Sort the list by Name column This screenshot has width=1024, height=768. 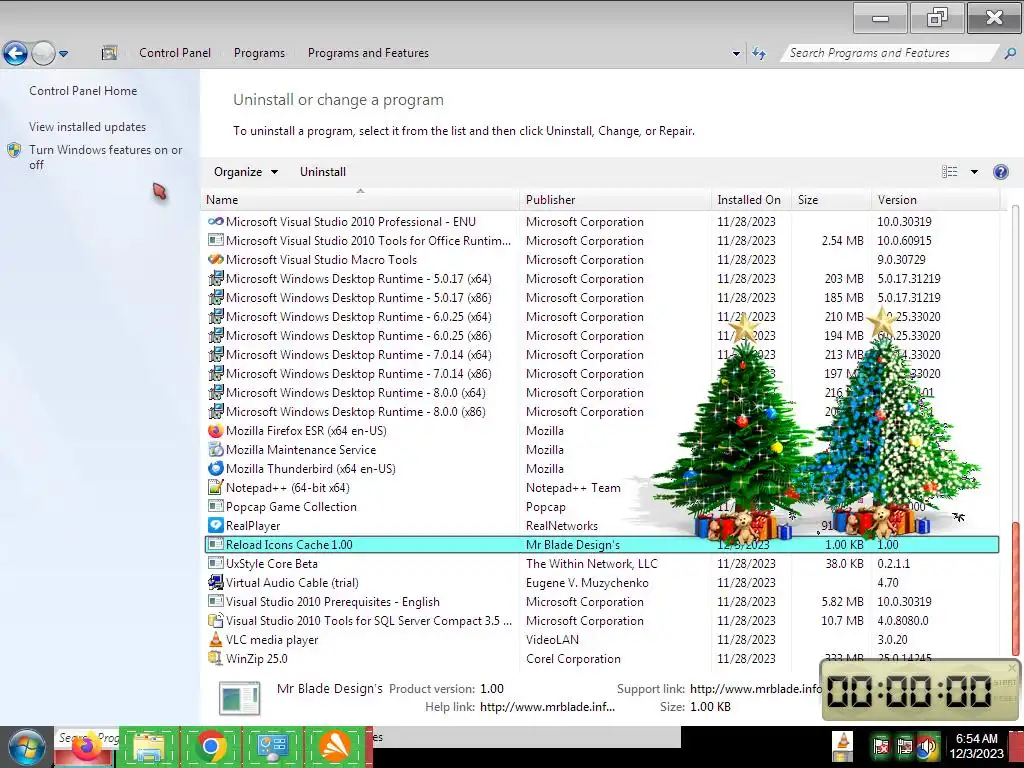(x=360, y=200)
